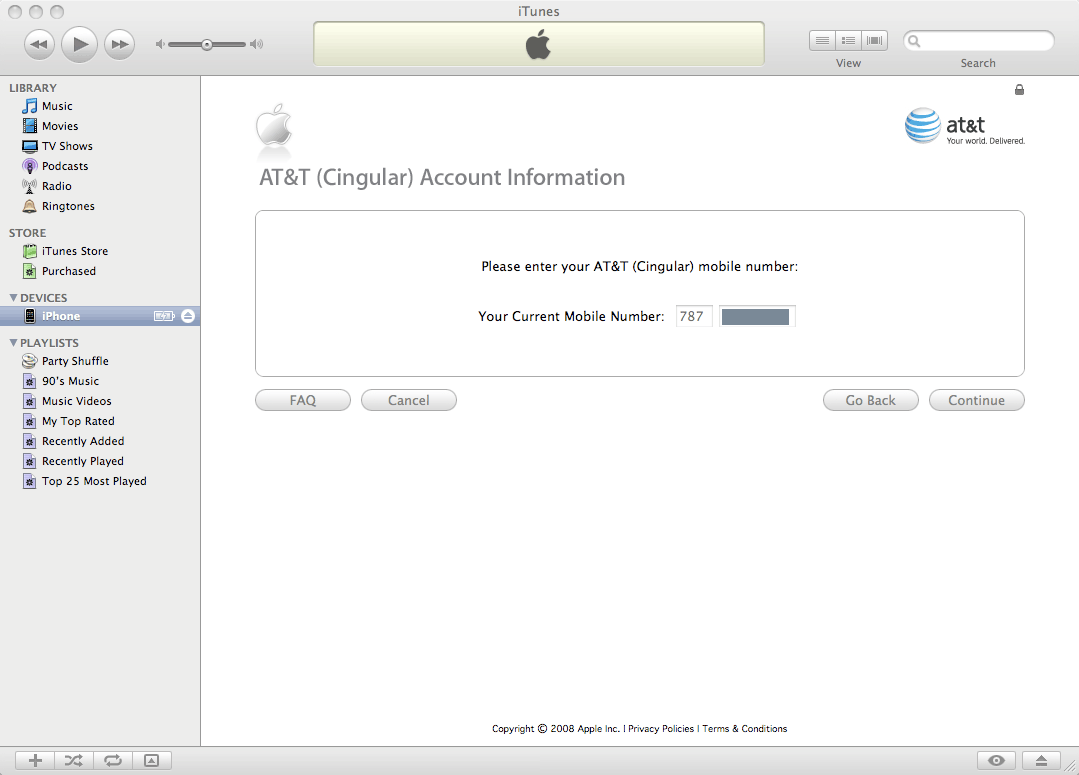Viewport: 1079px width, 775px height.
Task: Click the eject disc button at bottom
Action: [1041, 760]
